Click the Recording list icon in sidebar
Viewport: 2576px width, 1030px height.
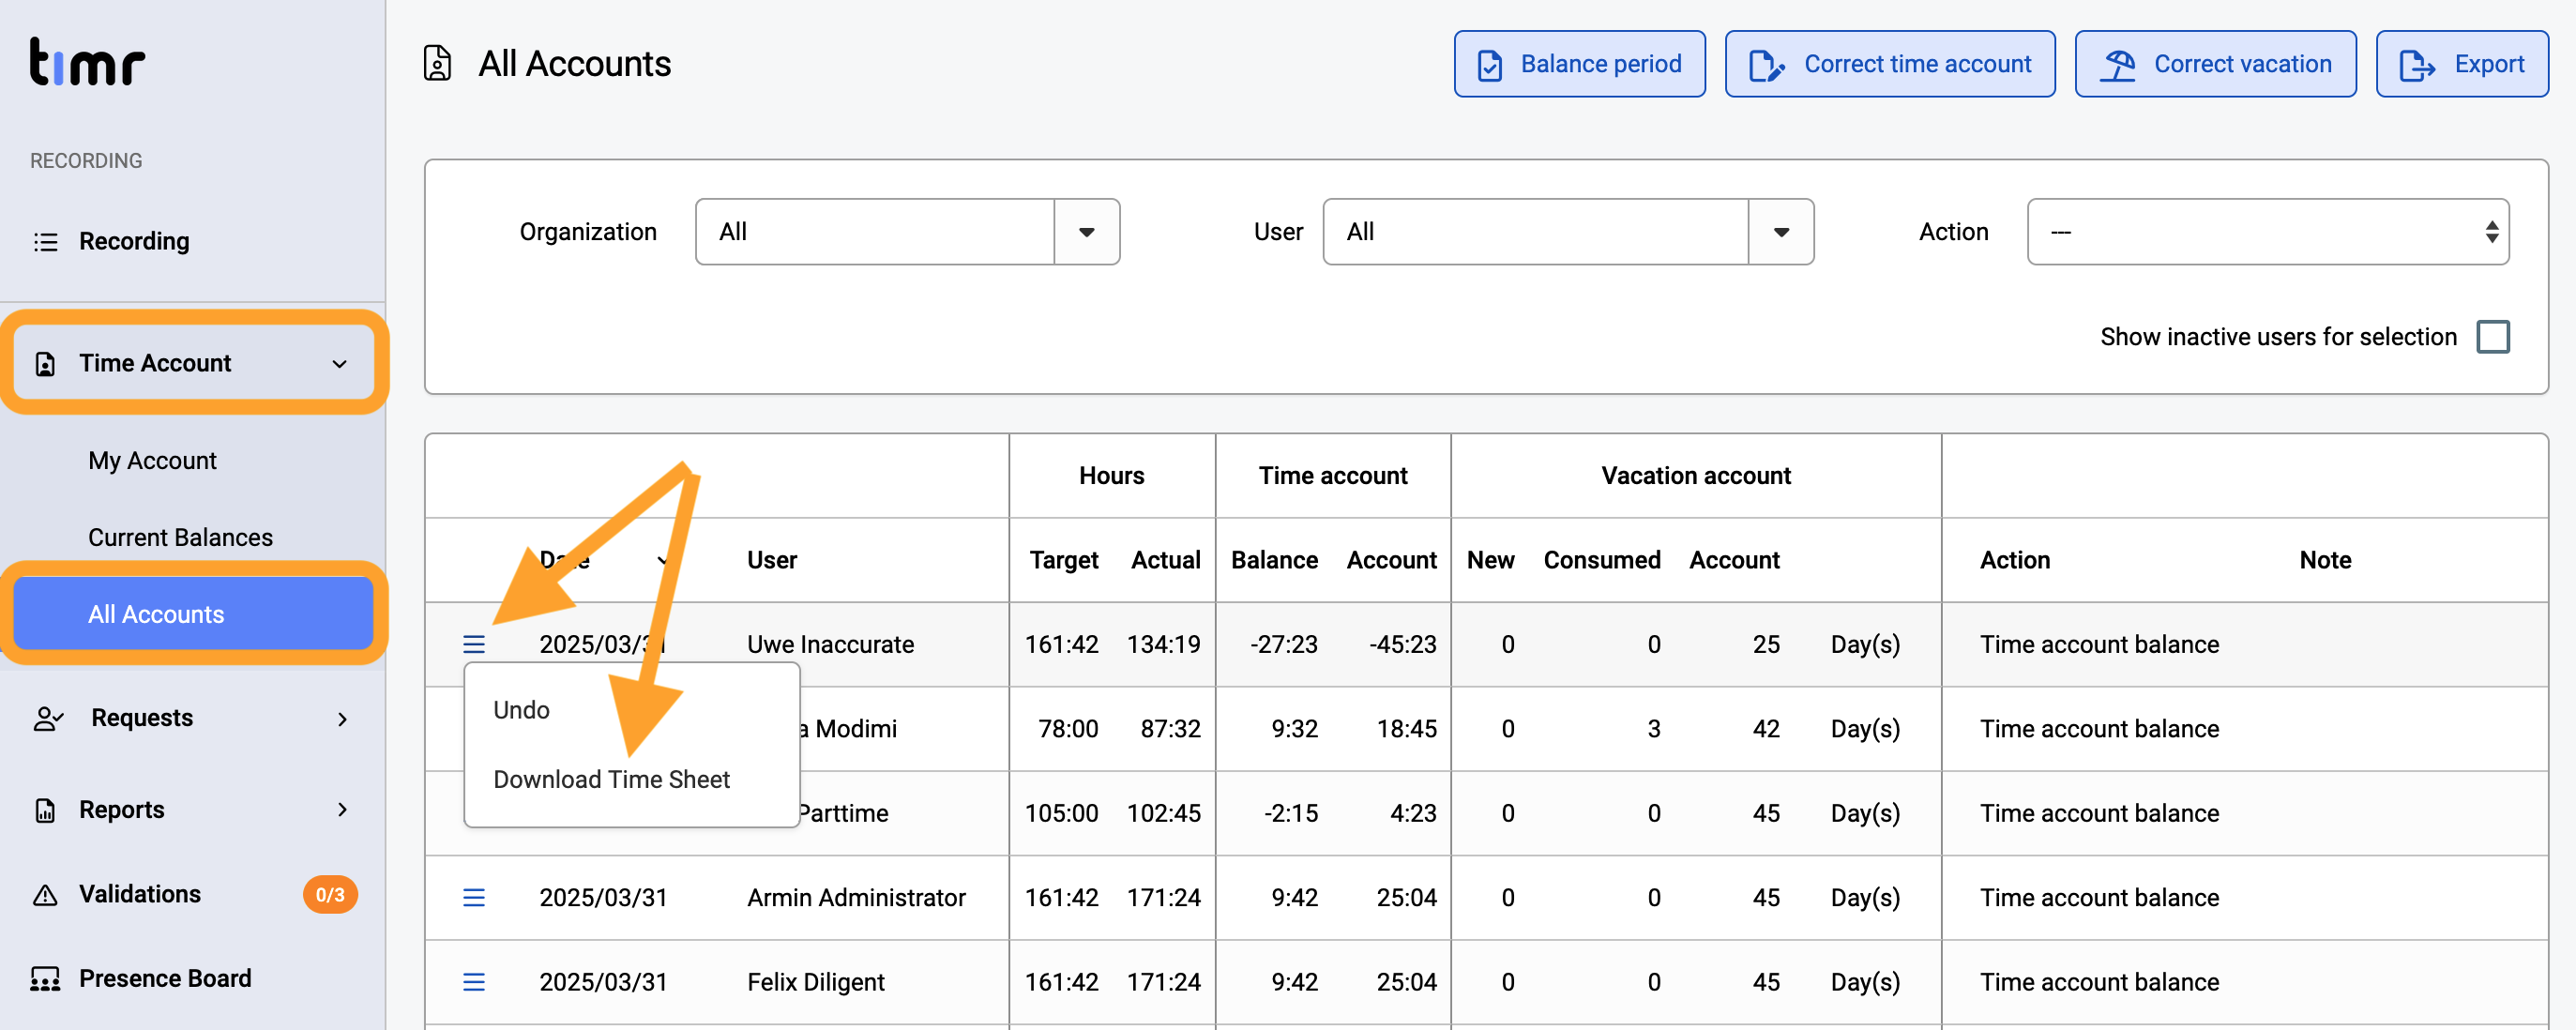pyautogui.click(x=46, y=242)
